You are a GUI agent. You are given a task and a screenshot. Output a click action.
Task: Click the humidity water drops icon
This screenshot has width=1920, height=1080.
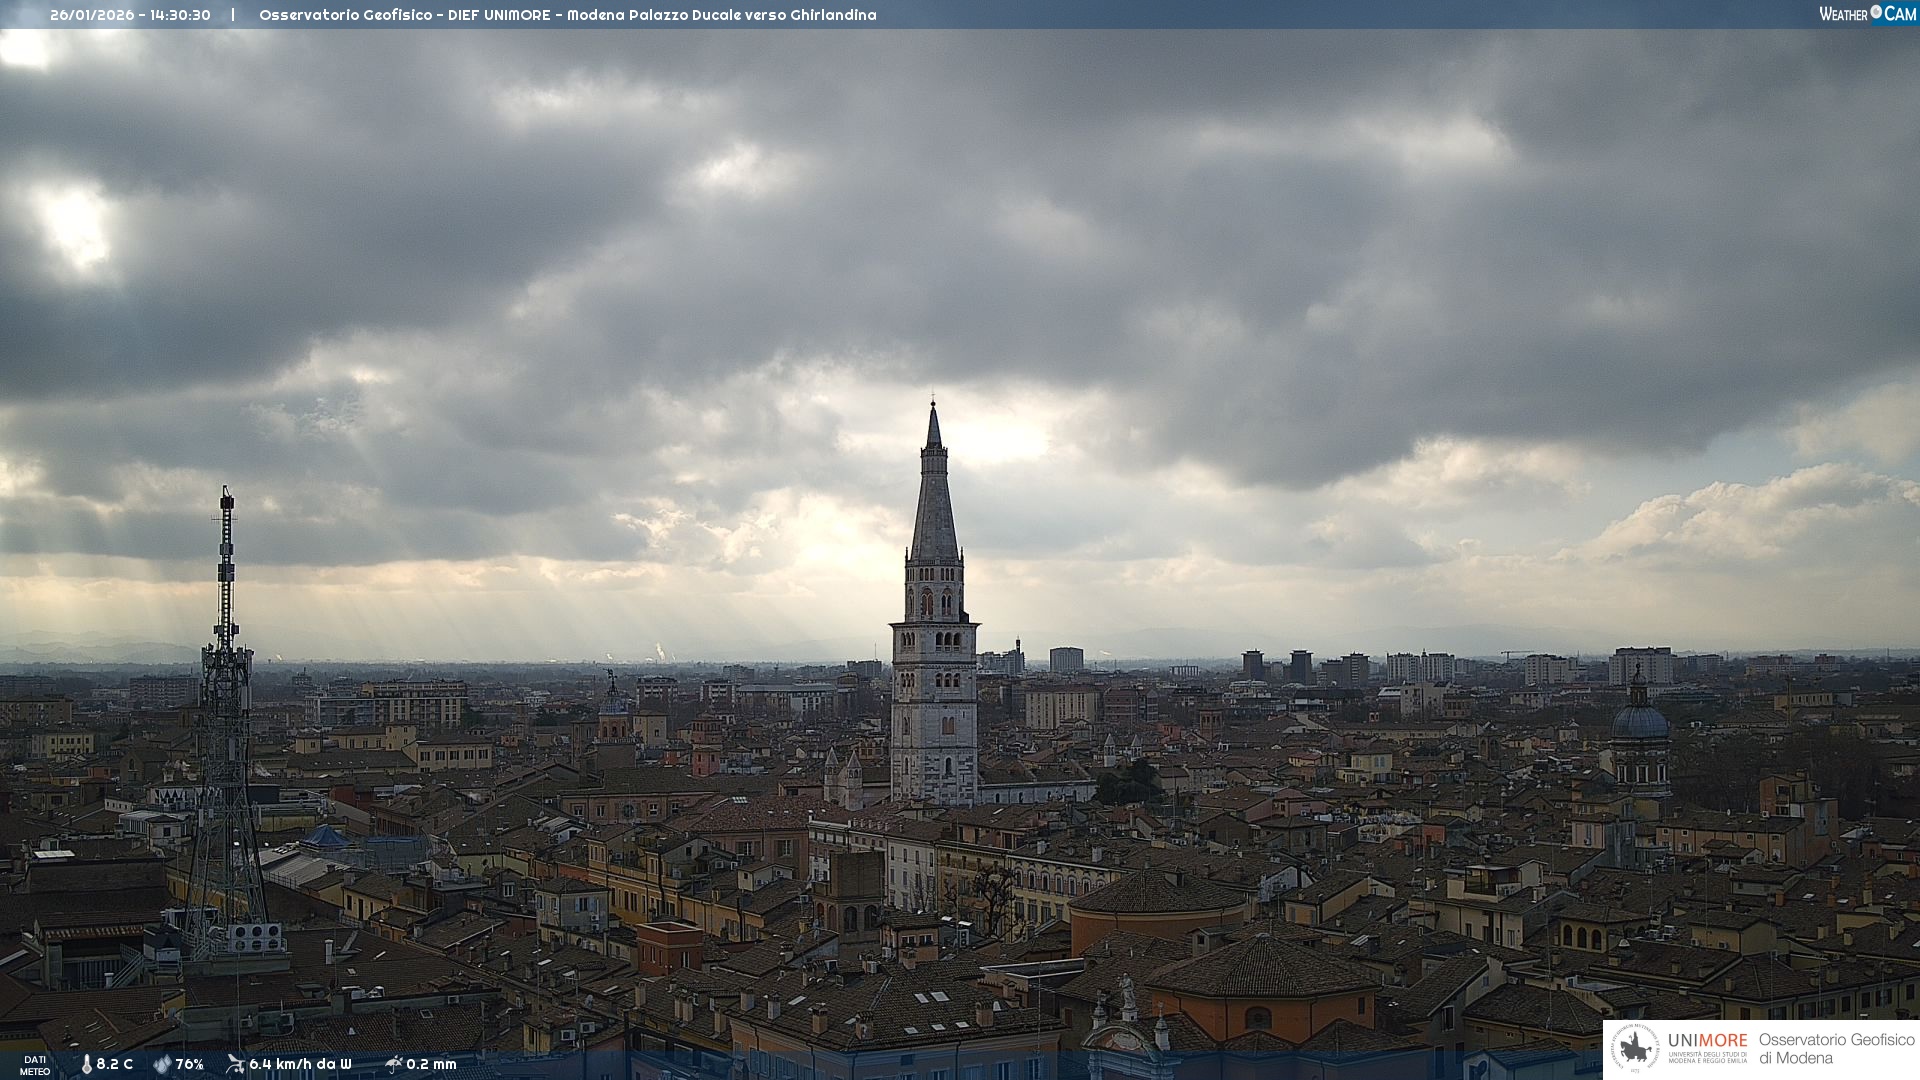pos(162,1065)
